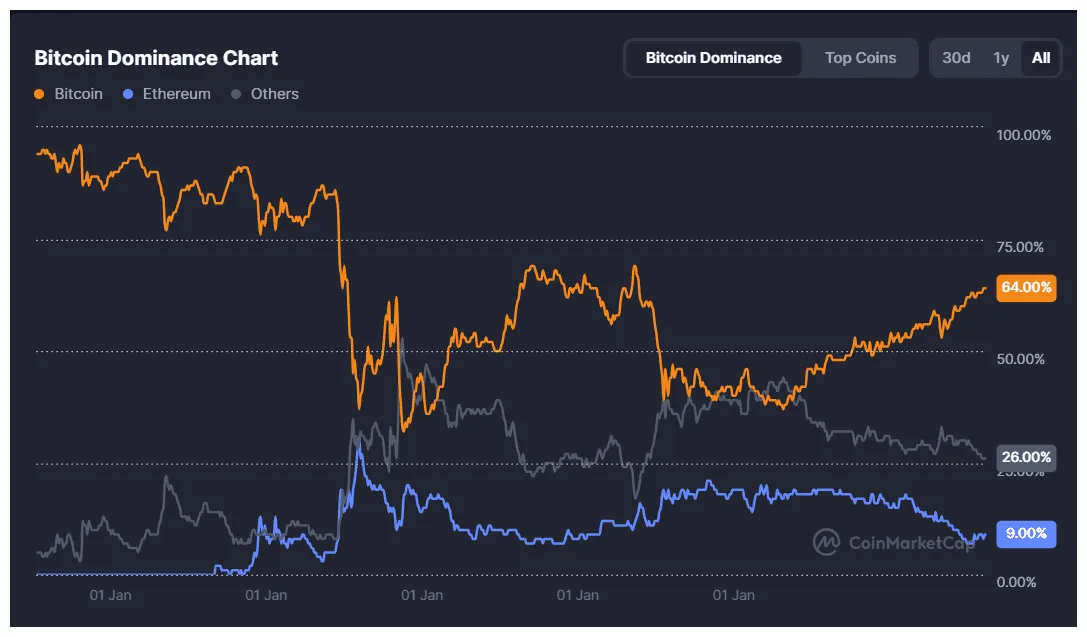1087x637 pixels.
Task: Select the All time range
Action: click(1039, 58)
